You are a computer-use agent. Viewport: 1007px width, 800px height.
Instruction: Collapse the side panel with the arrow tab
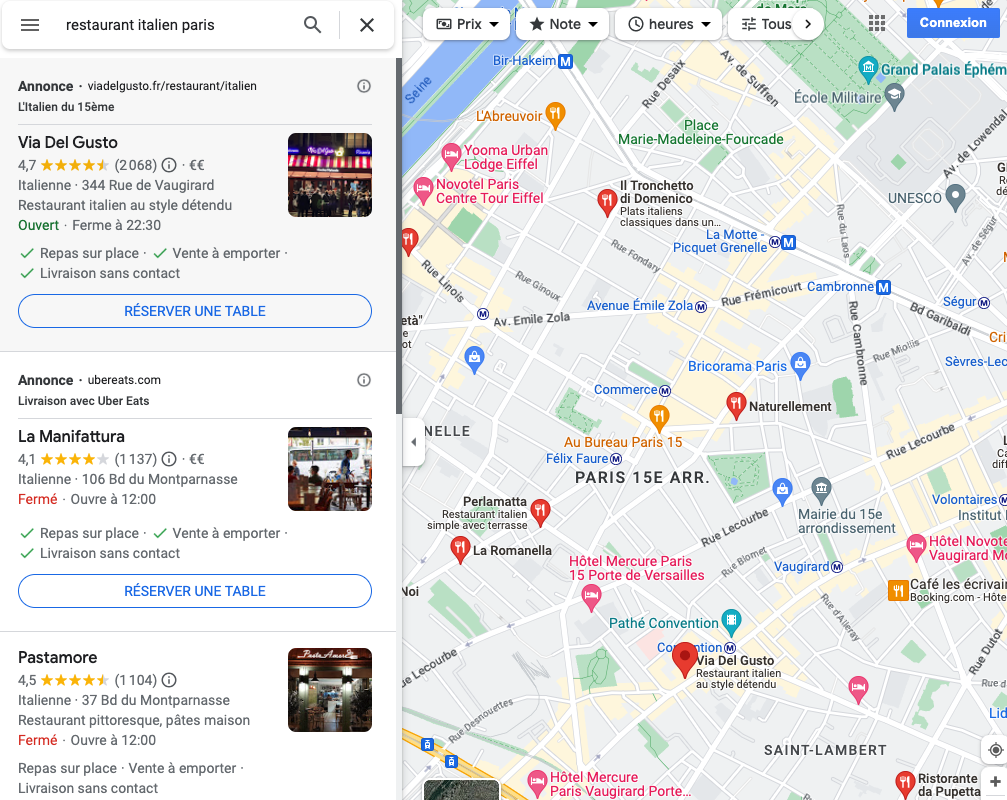pyautogui.click(x=414, y=442)
